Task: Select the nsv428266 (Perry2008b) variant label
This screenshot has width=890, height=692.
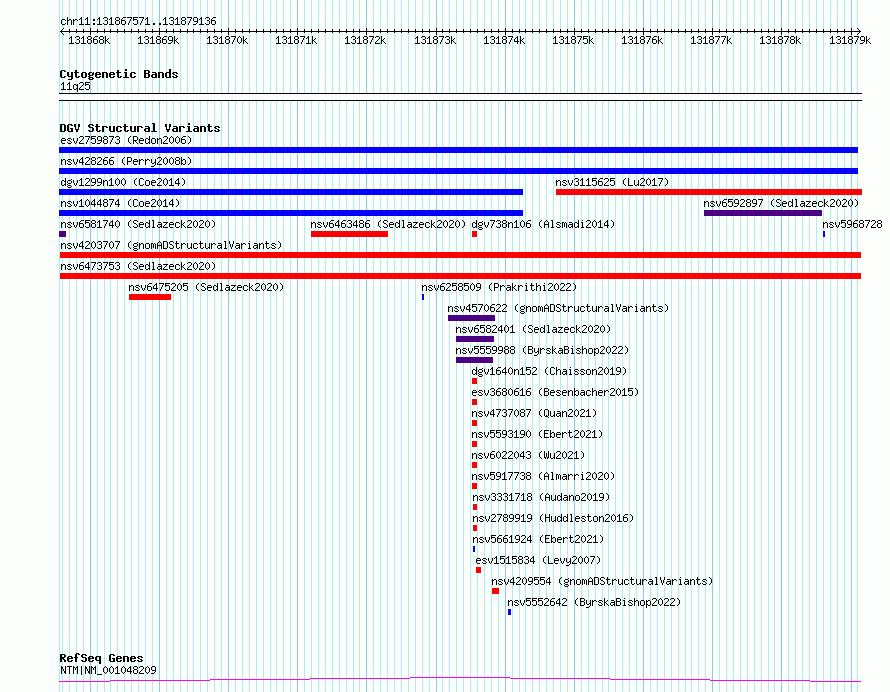Action: click(126, 161)
